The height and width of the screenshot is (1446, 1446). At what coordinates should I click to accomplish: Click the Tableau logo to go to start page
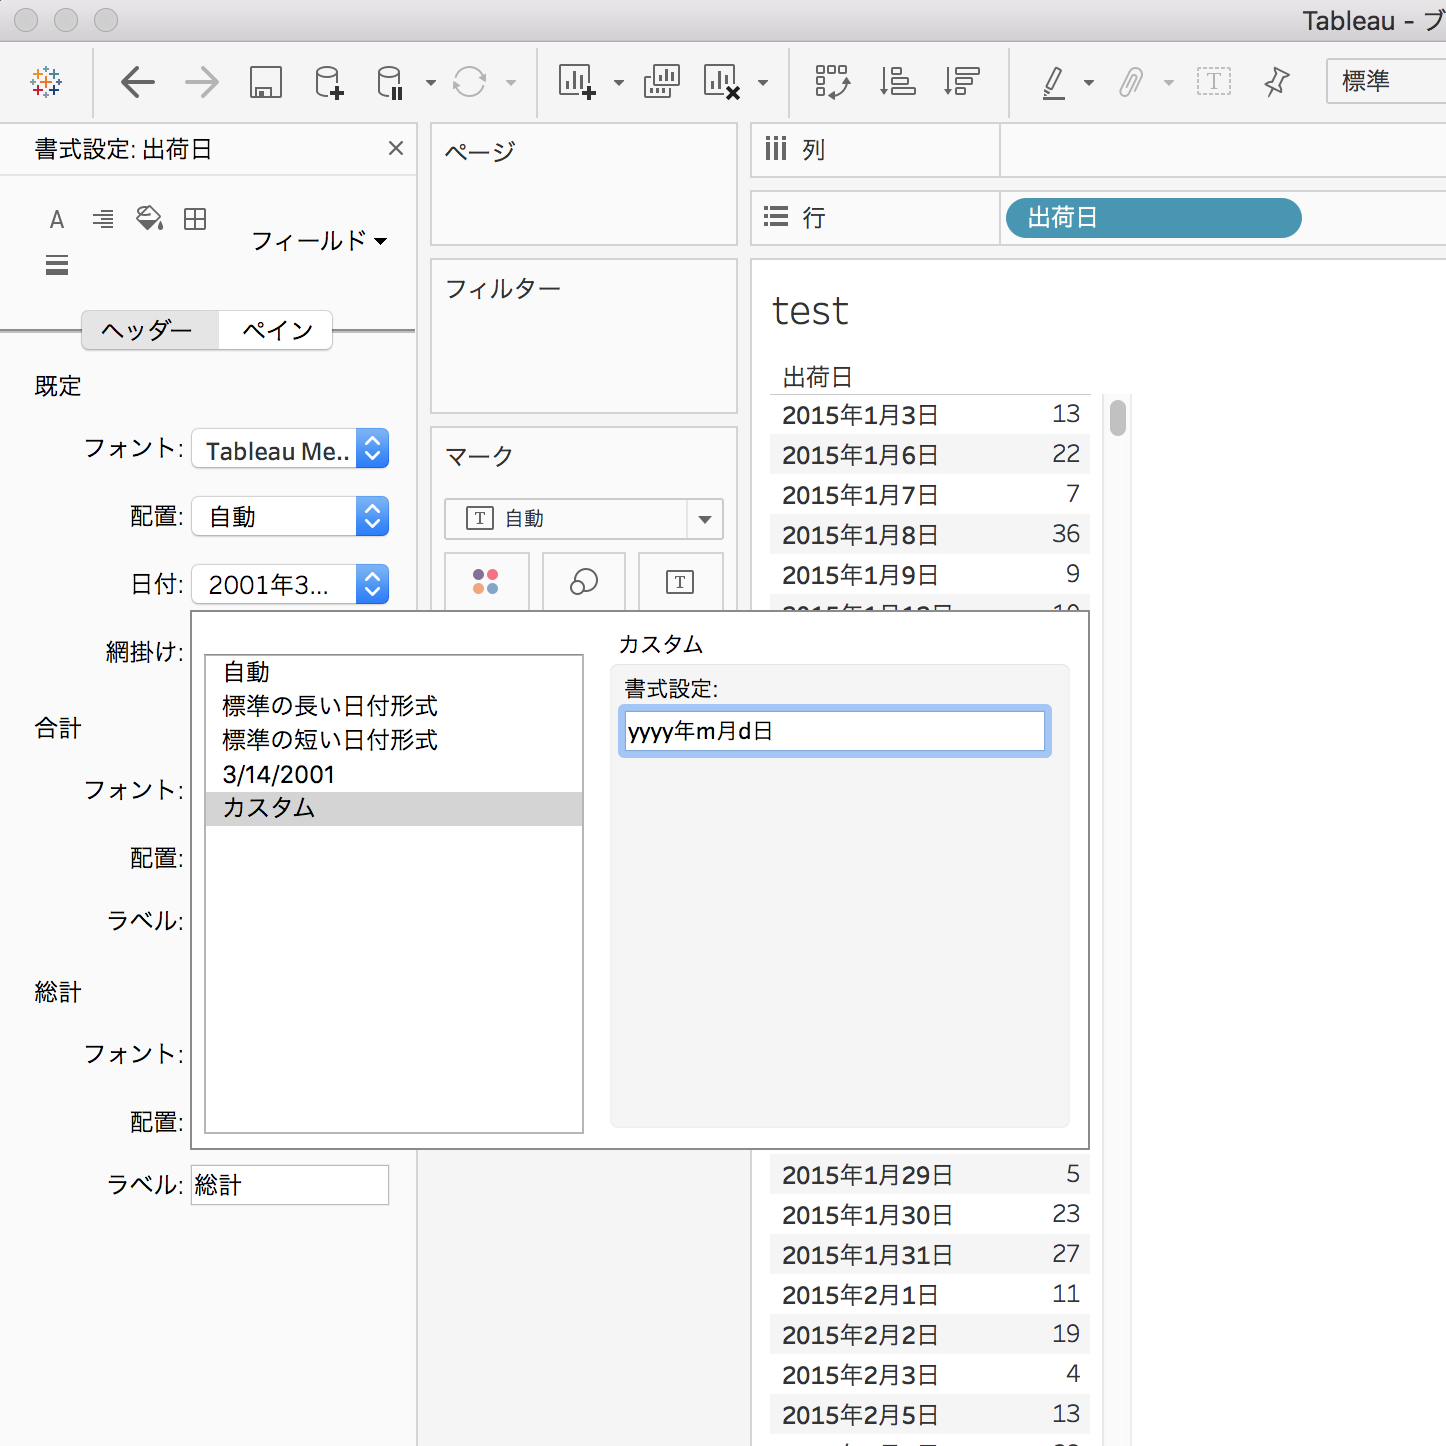45,82
